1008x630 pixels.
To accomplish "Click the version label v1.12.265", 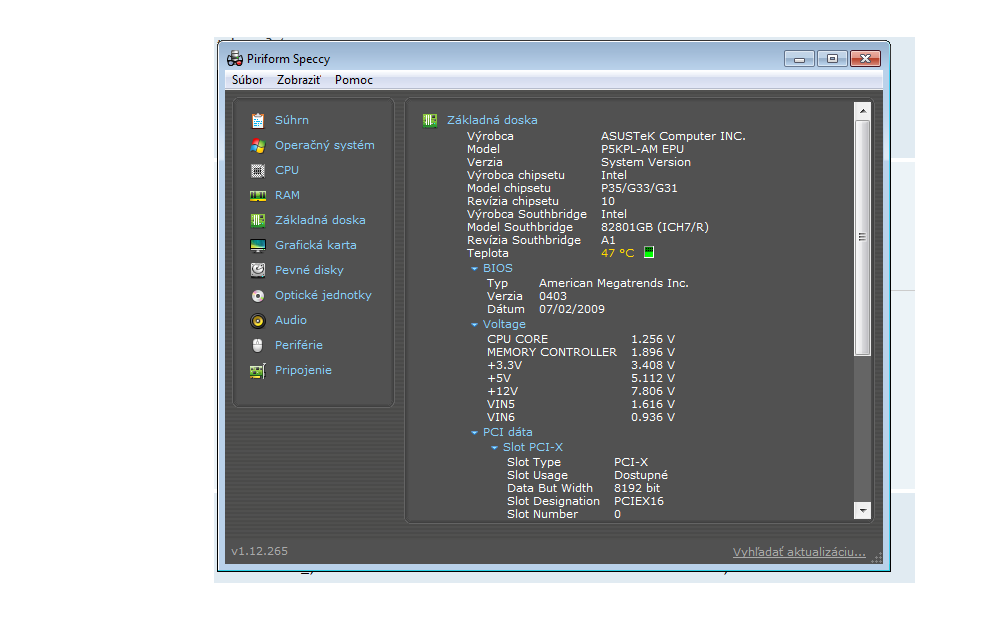I will click(260, 551).
